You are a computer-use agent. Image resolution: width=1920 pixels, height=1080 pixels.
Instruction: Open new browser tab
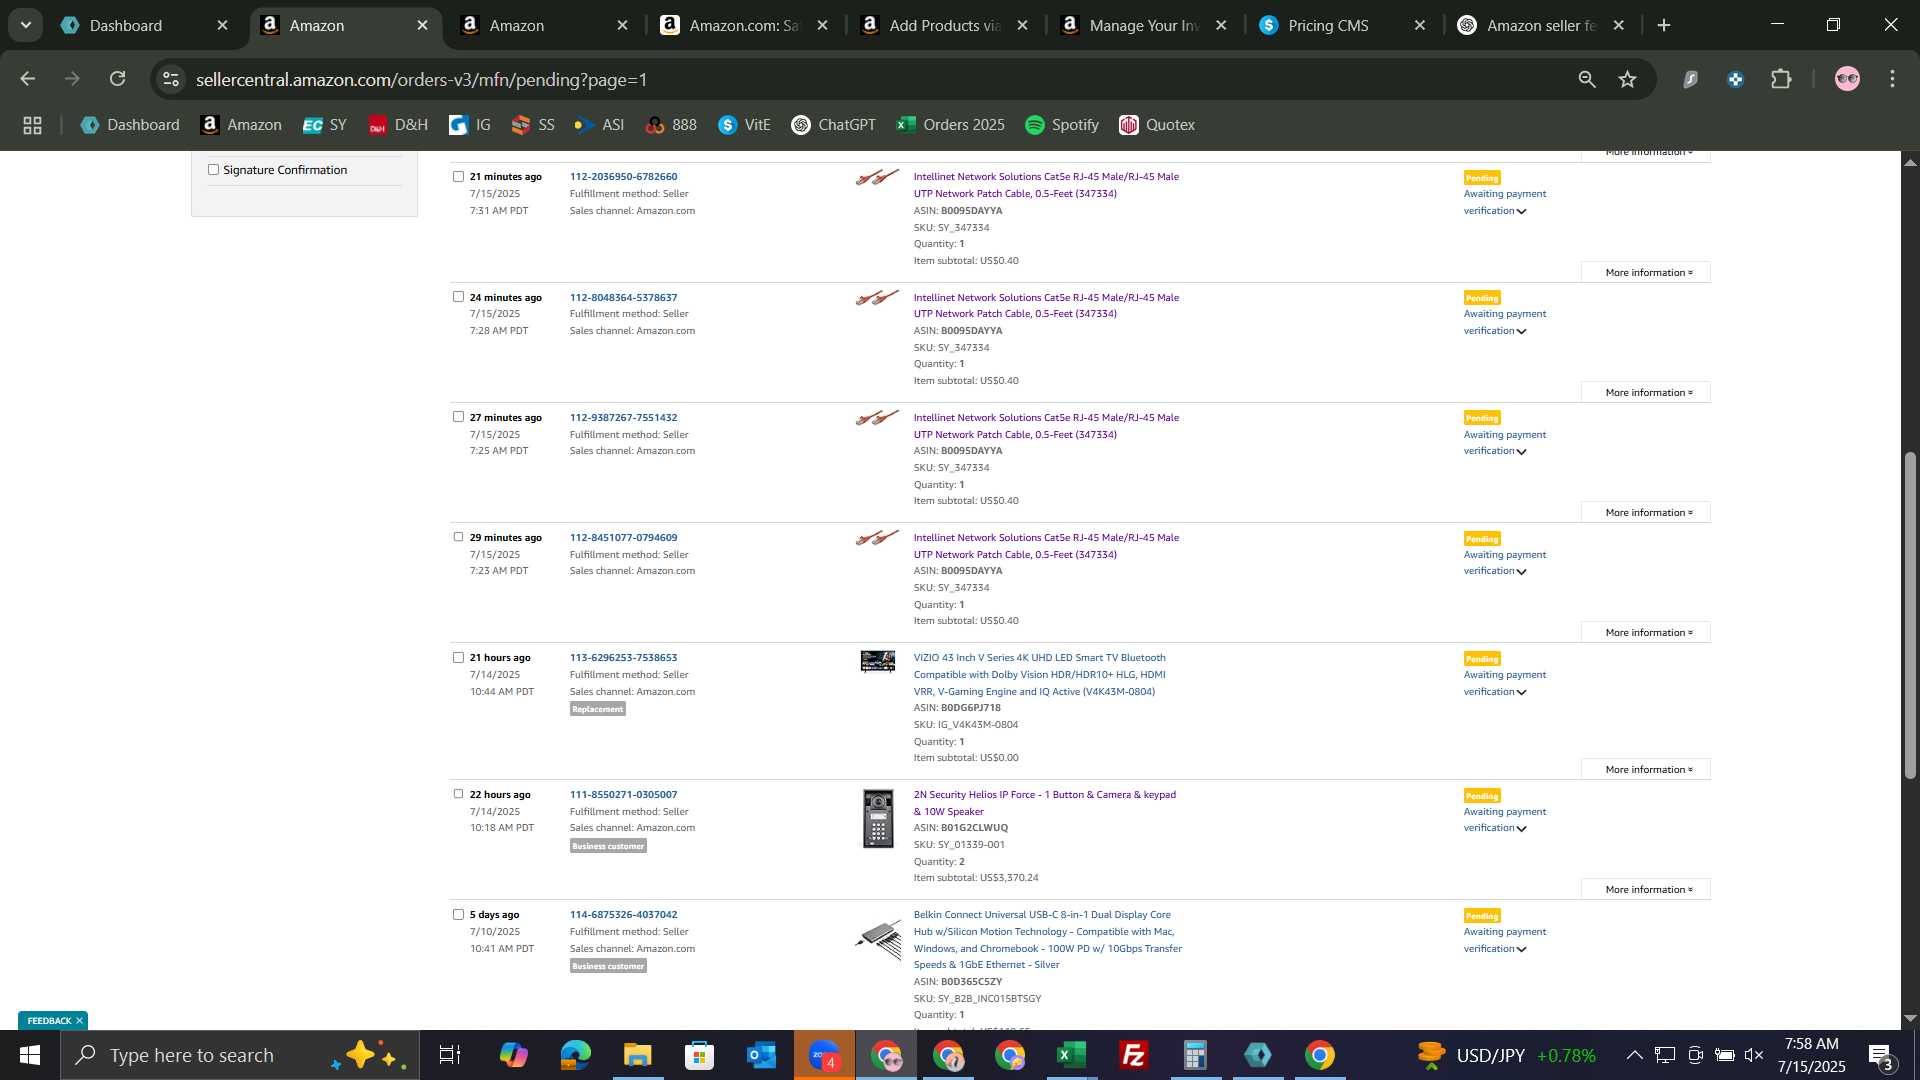tap(1664, 25)
